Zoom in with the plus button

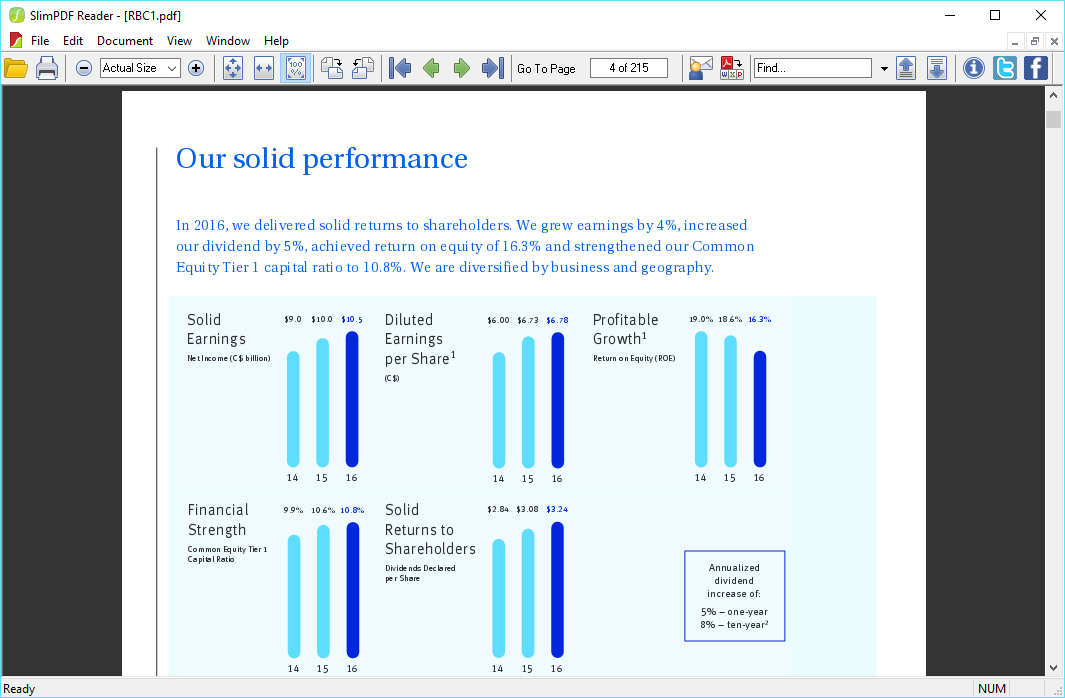click(x=196, y=67)
